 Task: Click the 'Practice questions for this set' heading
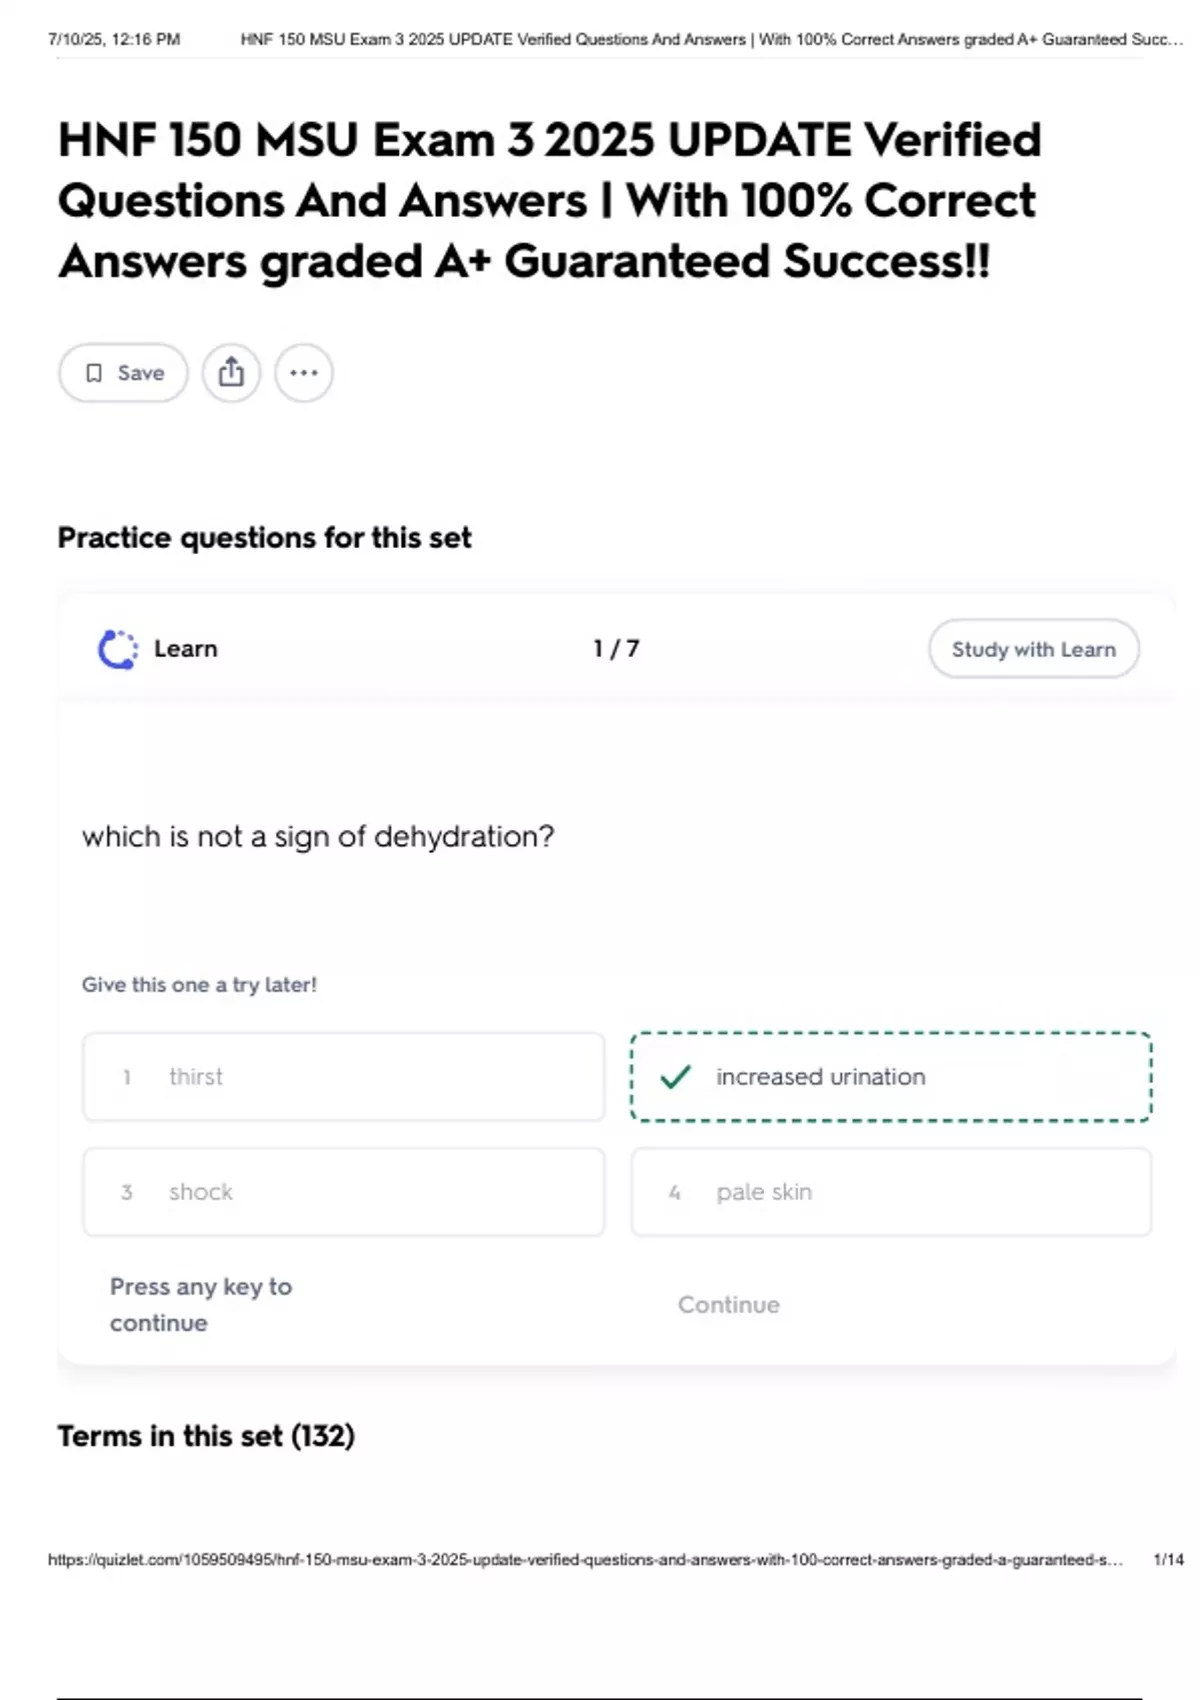(x=264, y=538)
